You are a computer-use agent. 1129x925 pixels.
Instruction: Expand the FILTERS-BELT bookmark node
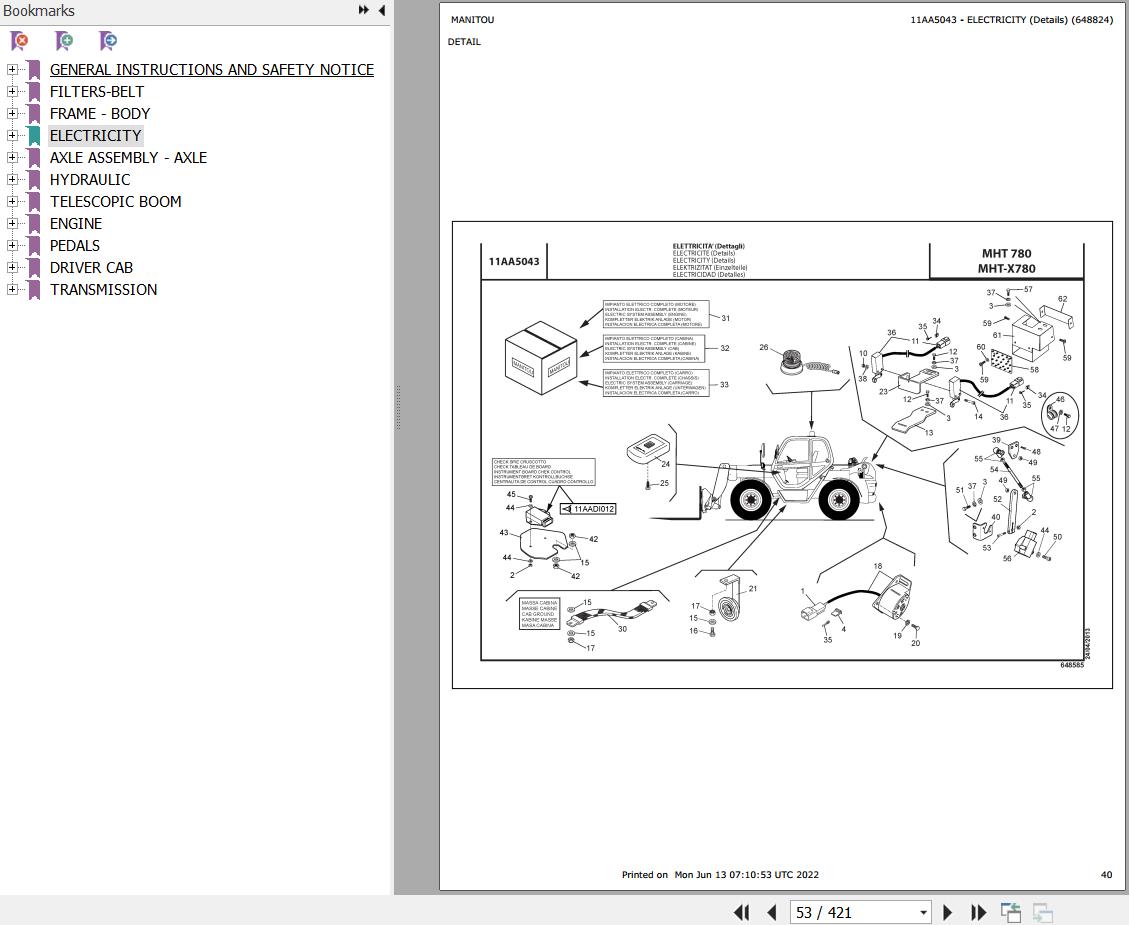(x=12, y=91)
